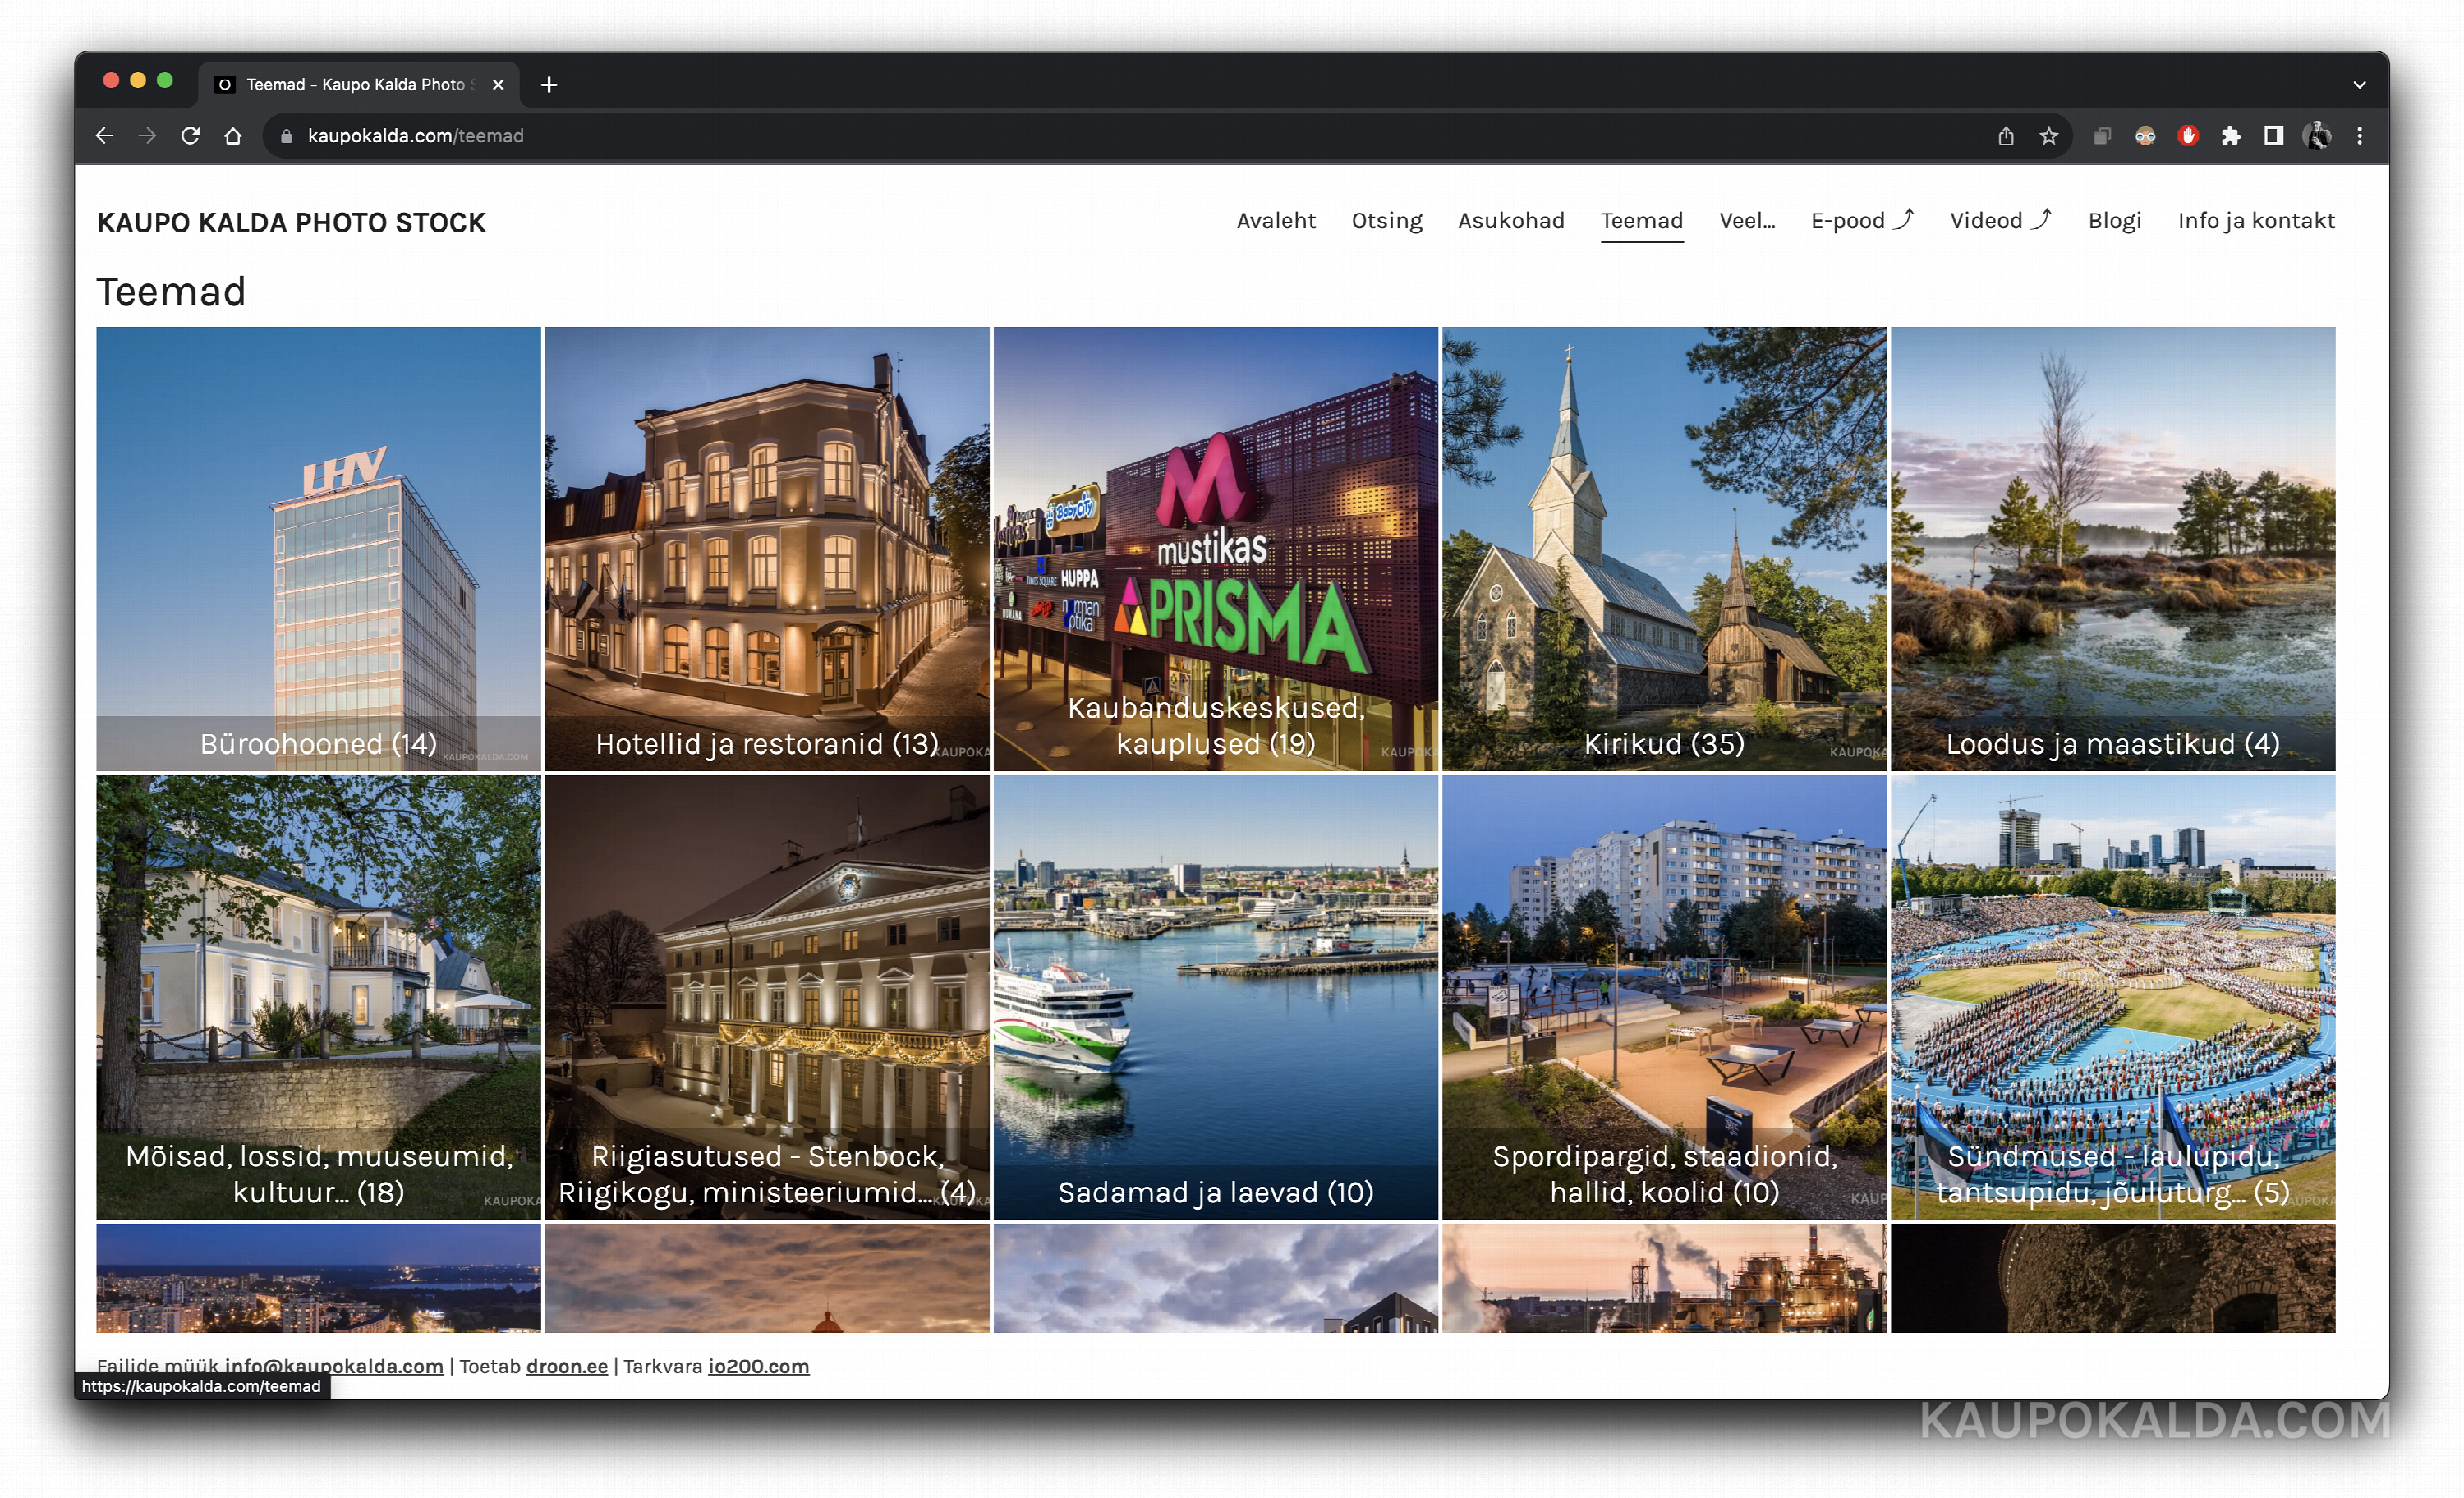Open the extensions puzzle icon
Viewport: 2464px width, 1498px height.
pos(2231,136)
